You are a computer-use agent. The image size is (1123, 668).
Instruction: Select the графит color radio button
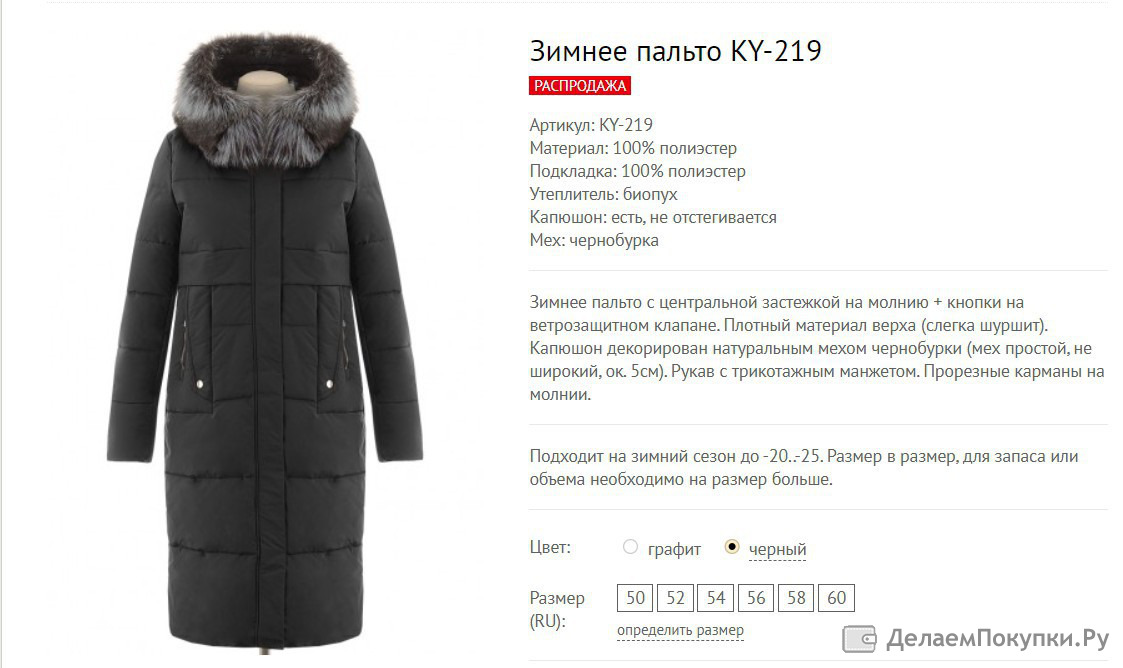coord(630,547)
